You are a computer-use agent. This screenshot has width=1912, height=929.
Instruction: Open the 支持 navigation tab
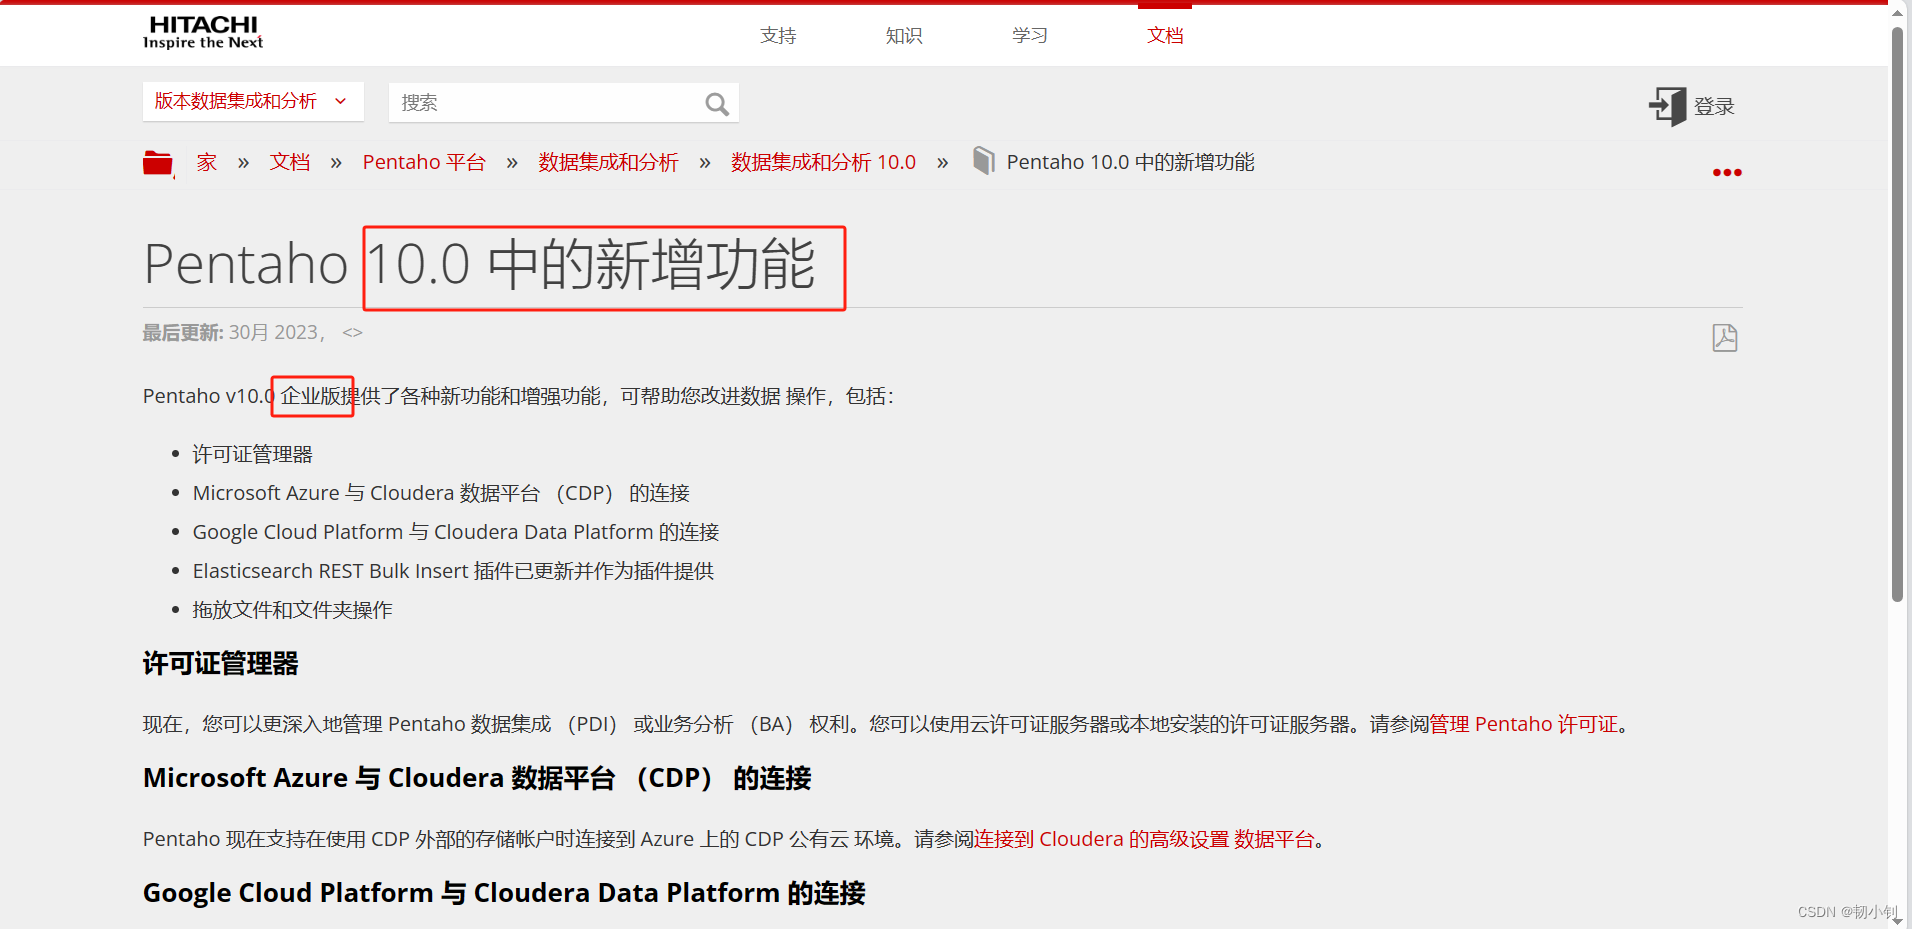778,36
